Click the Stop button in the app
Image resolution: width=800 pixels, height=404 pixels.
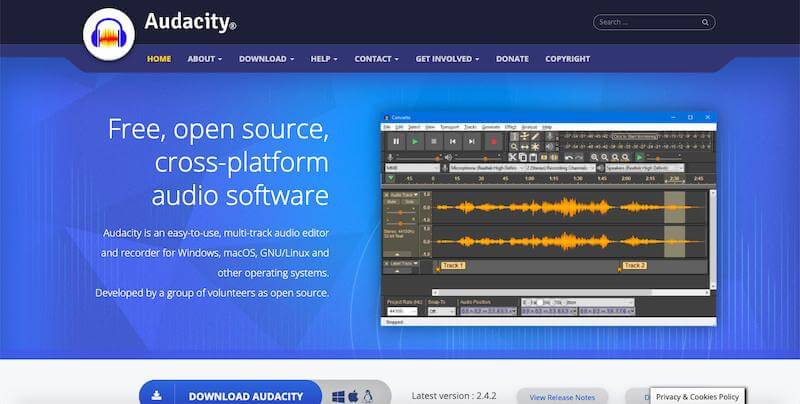click(x=434, y=141)
